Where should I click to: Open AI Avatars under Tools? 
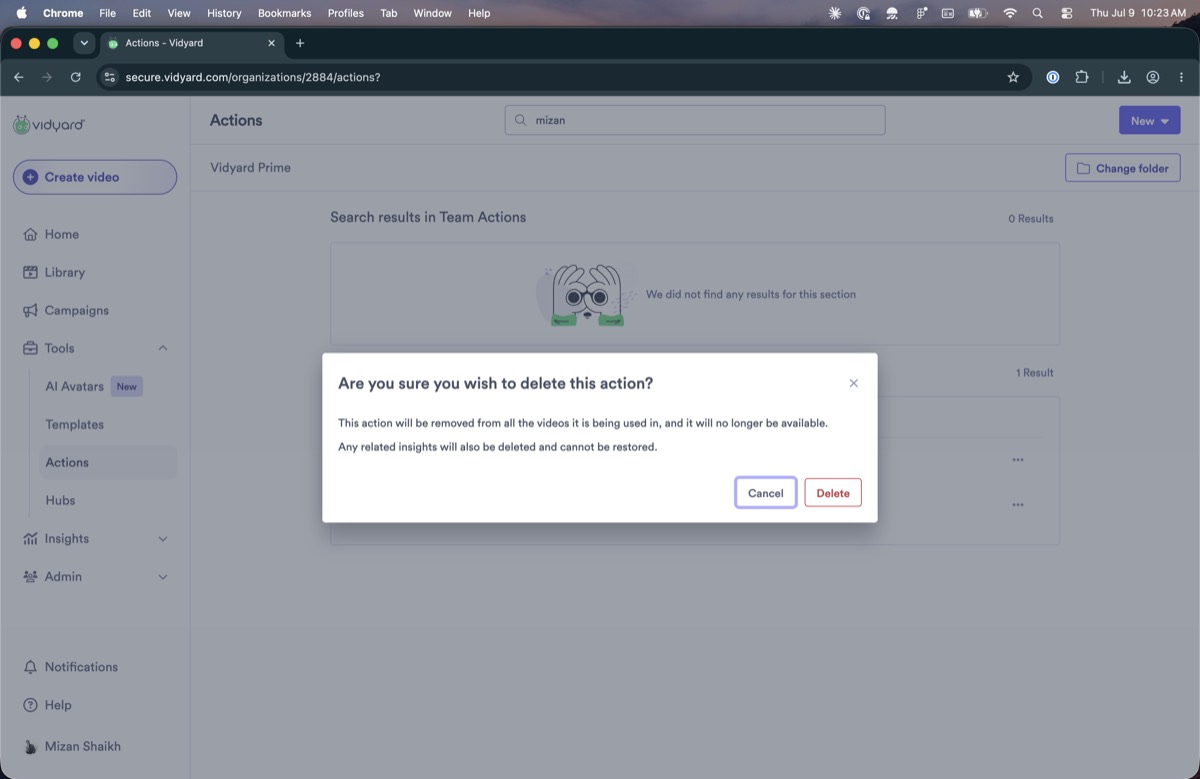[x=75, y=386]
